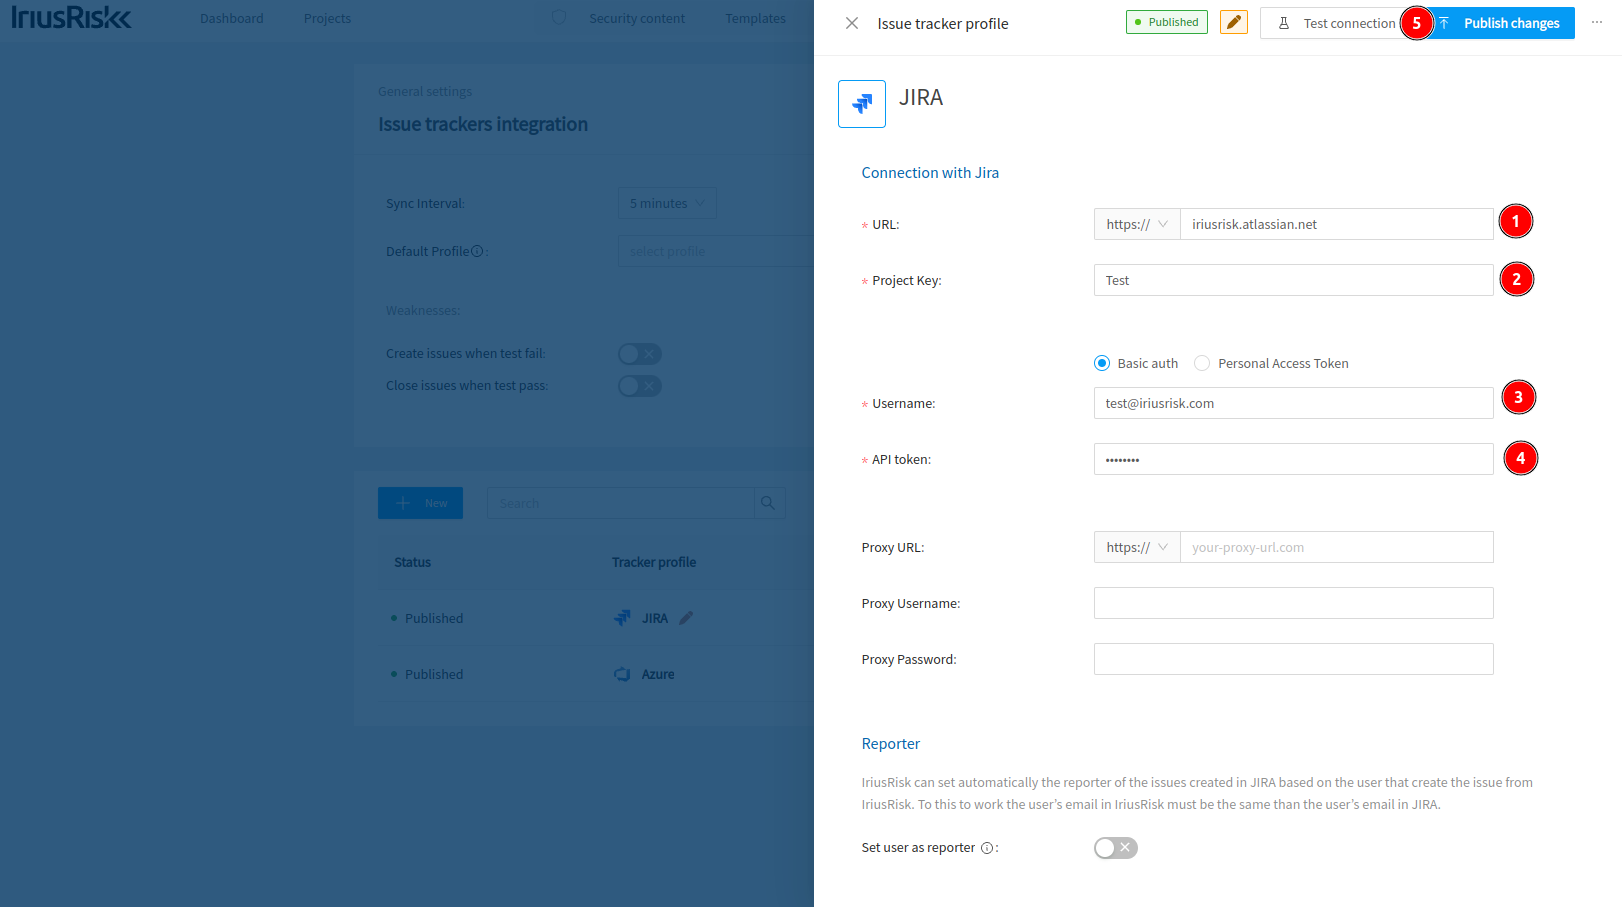
Task: Close the Issue tracker profile panel
Action: tap(852, 23)
